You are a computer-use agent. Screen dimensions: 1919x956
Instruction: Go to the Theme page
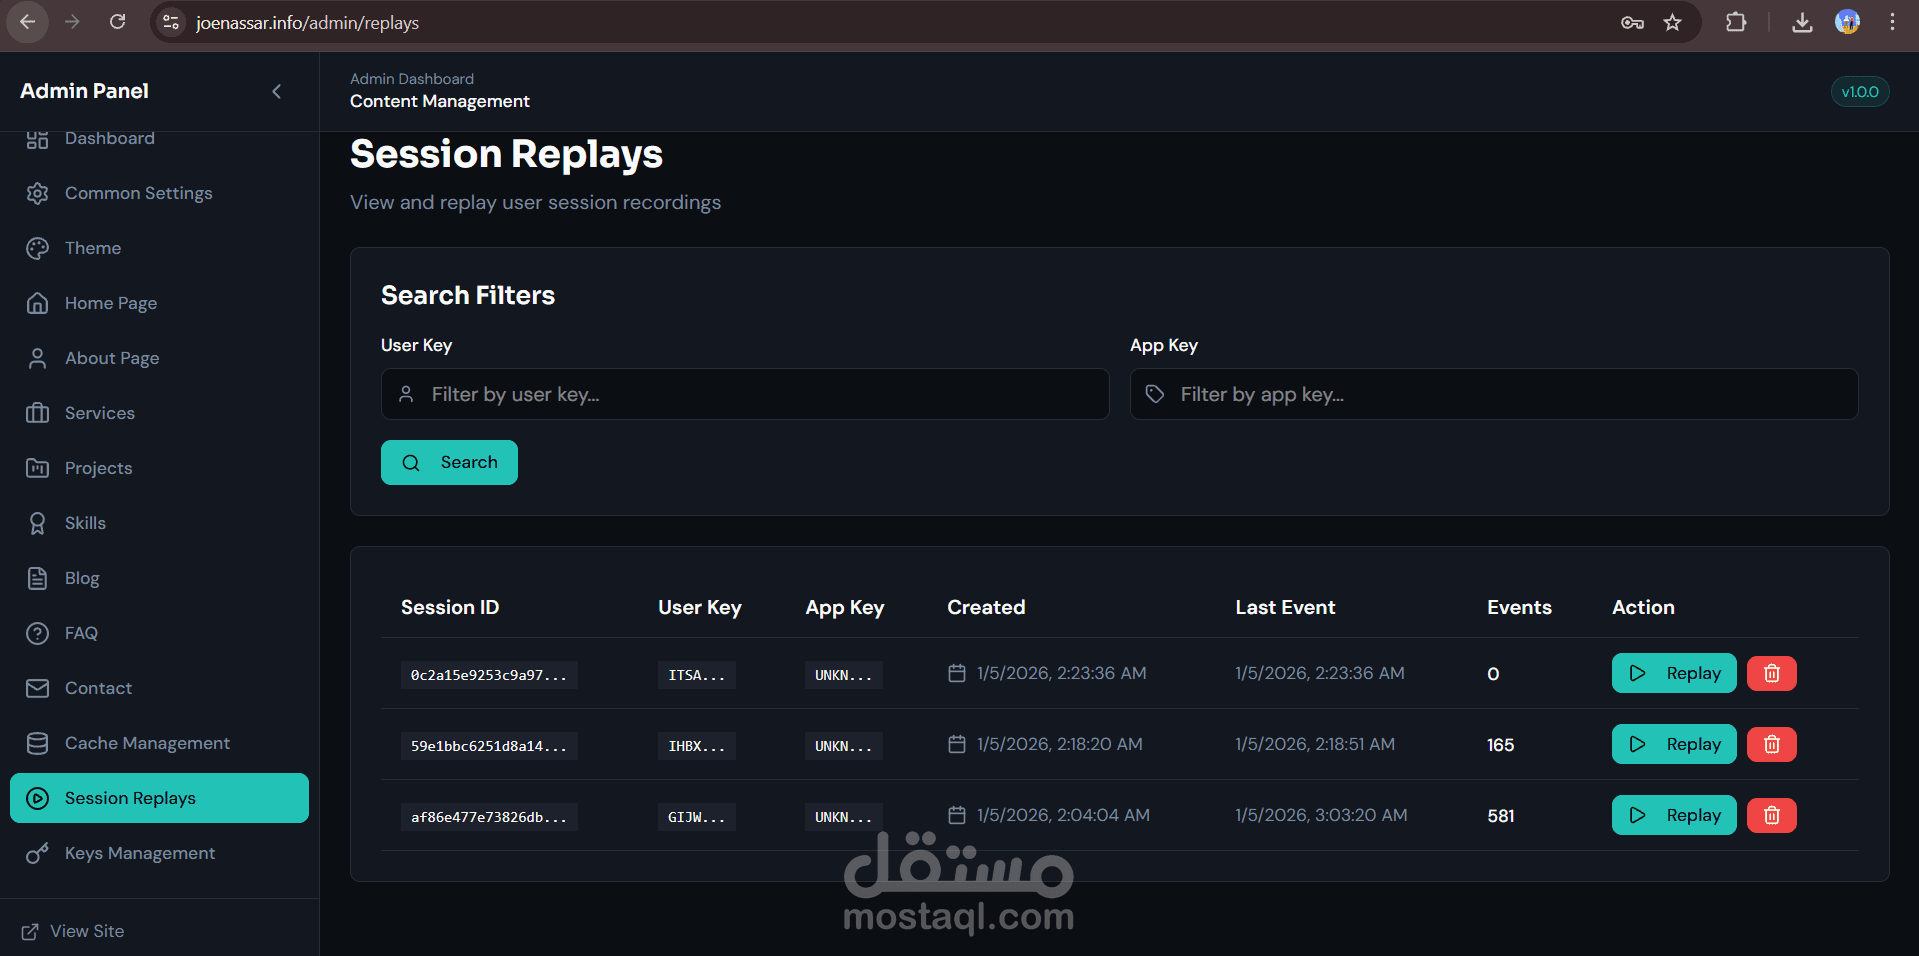click(159, 248)
